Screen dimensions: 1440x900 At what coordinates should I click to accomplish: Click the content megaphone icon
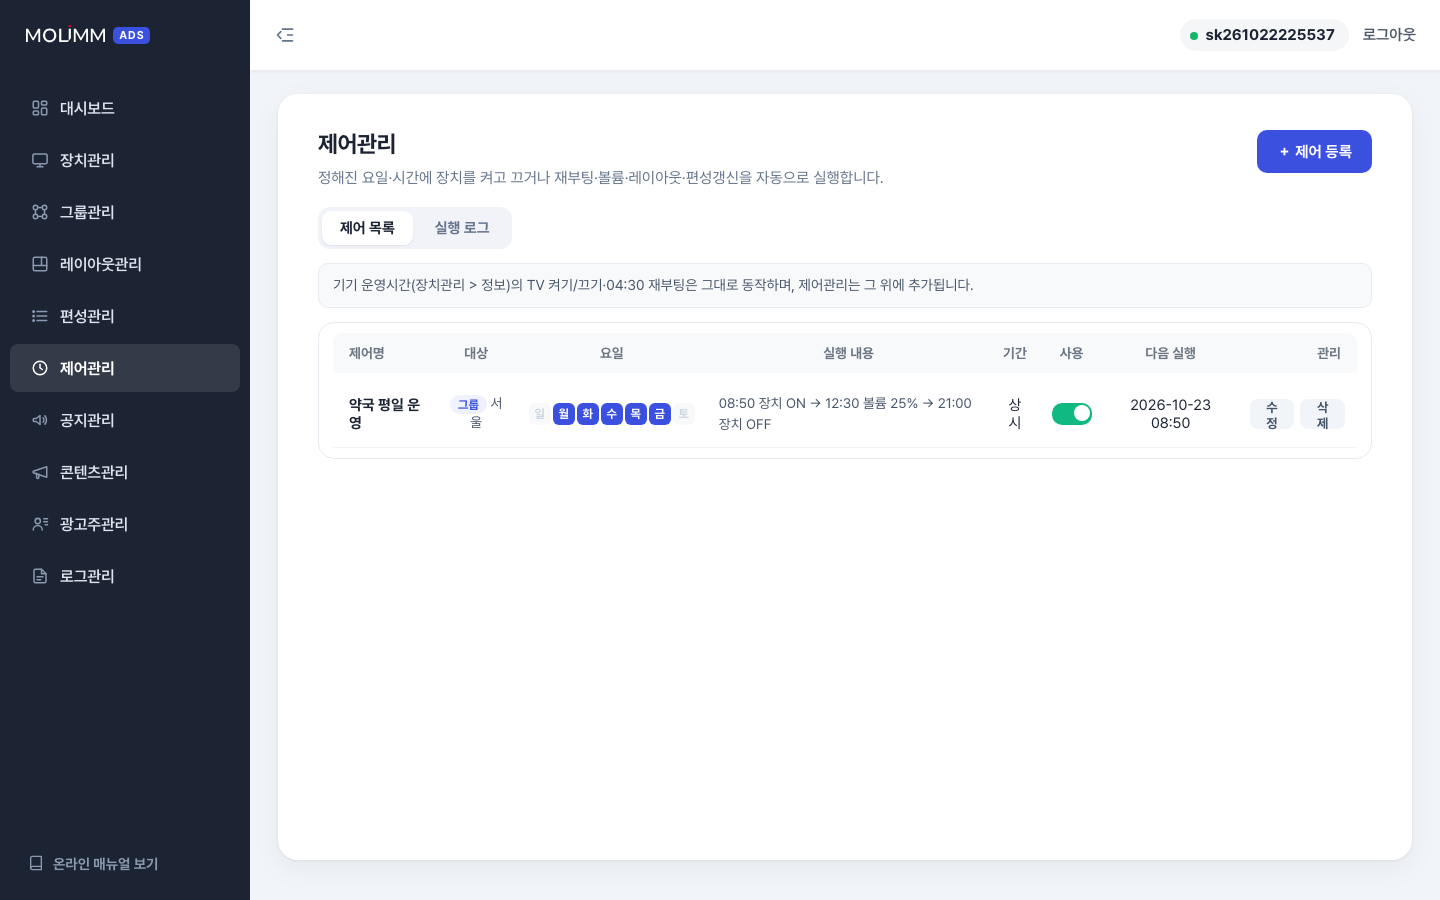click(40, 472)
